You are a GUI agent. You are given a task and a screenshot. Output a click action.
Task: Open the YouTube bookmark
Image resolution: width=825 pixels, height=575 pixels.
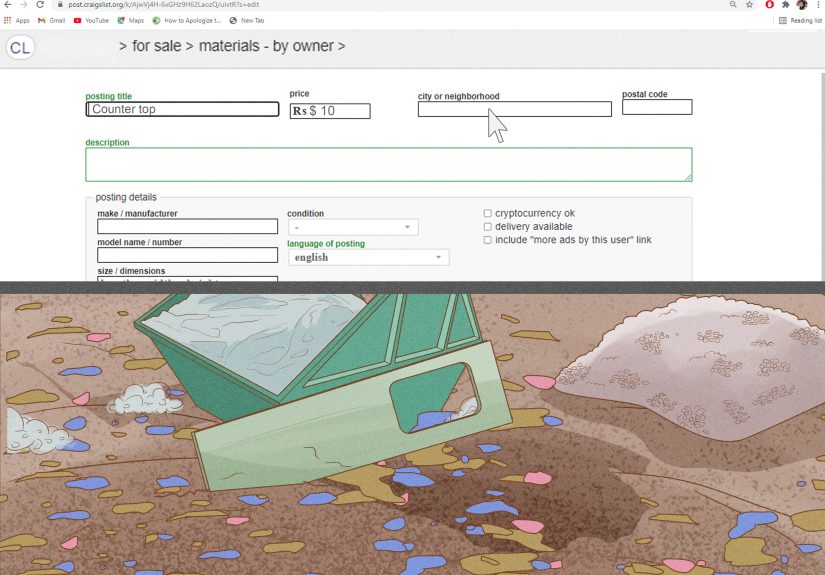click(x=91, y=20)
